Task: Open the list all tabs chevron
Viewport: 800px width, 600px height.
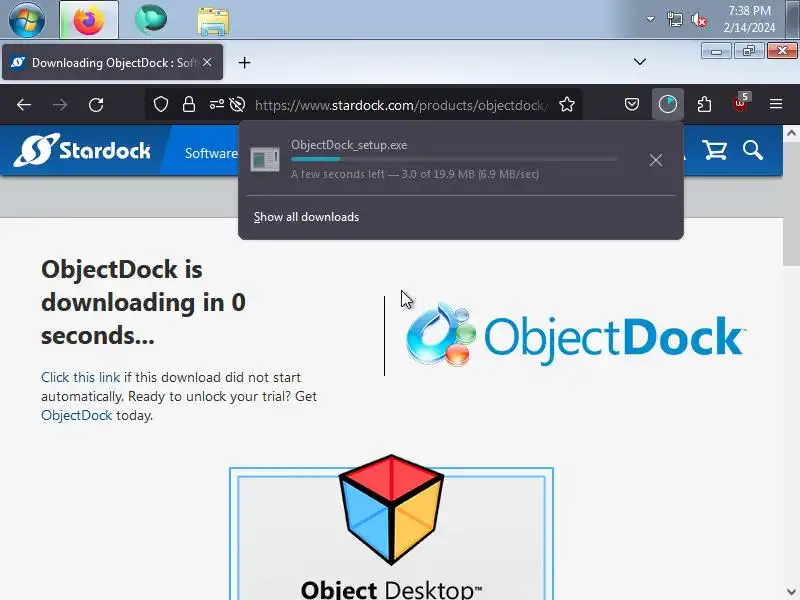Action: pos(640,62)
